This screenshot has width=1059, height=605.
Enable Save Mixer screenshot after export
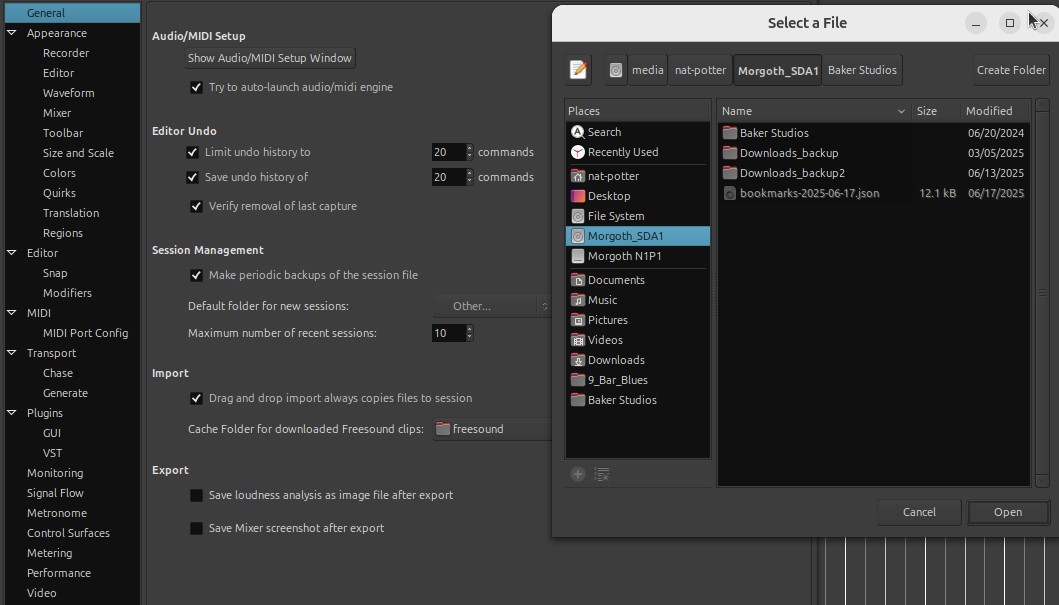coord(196,528)
